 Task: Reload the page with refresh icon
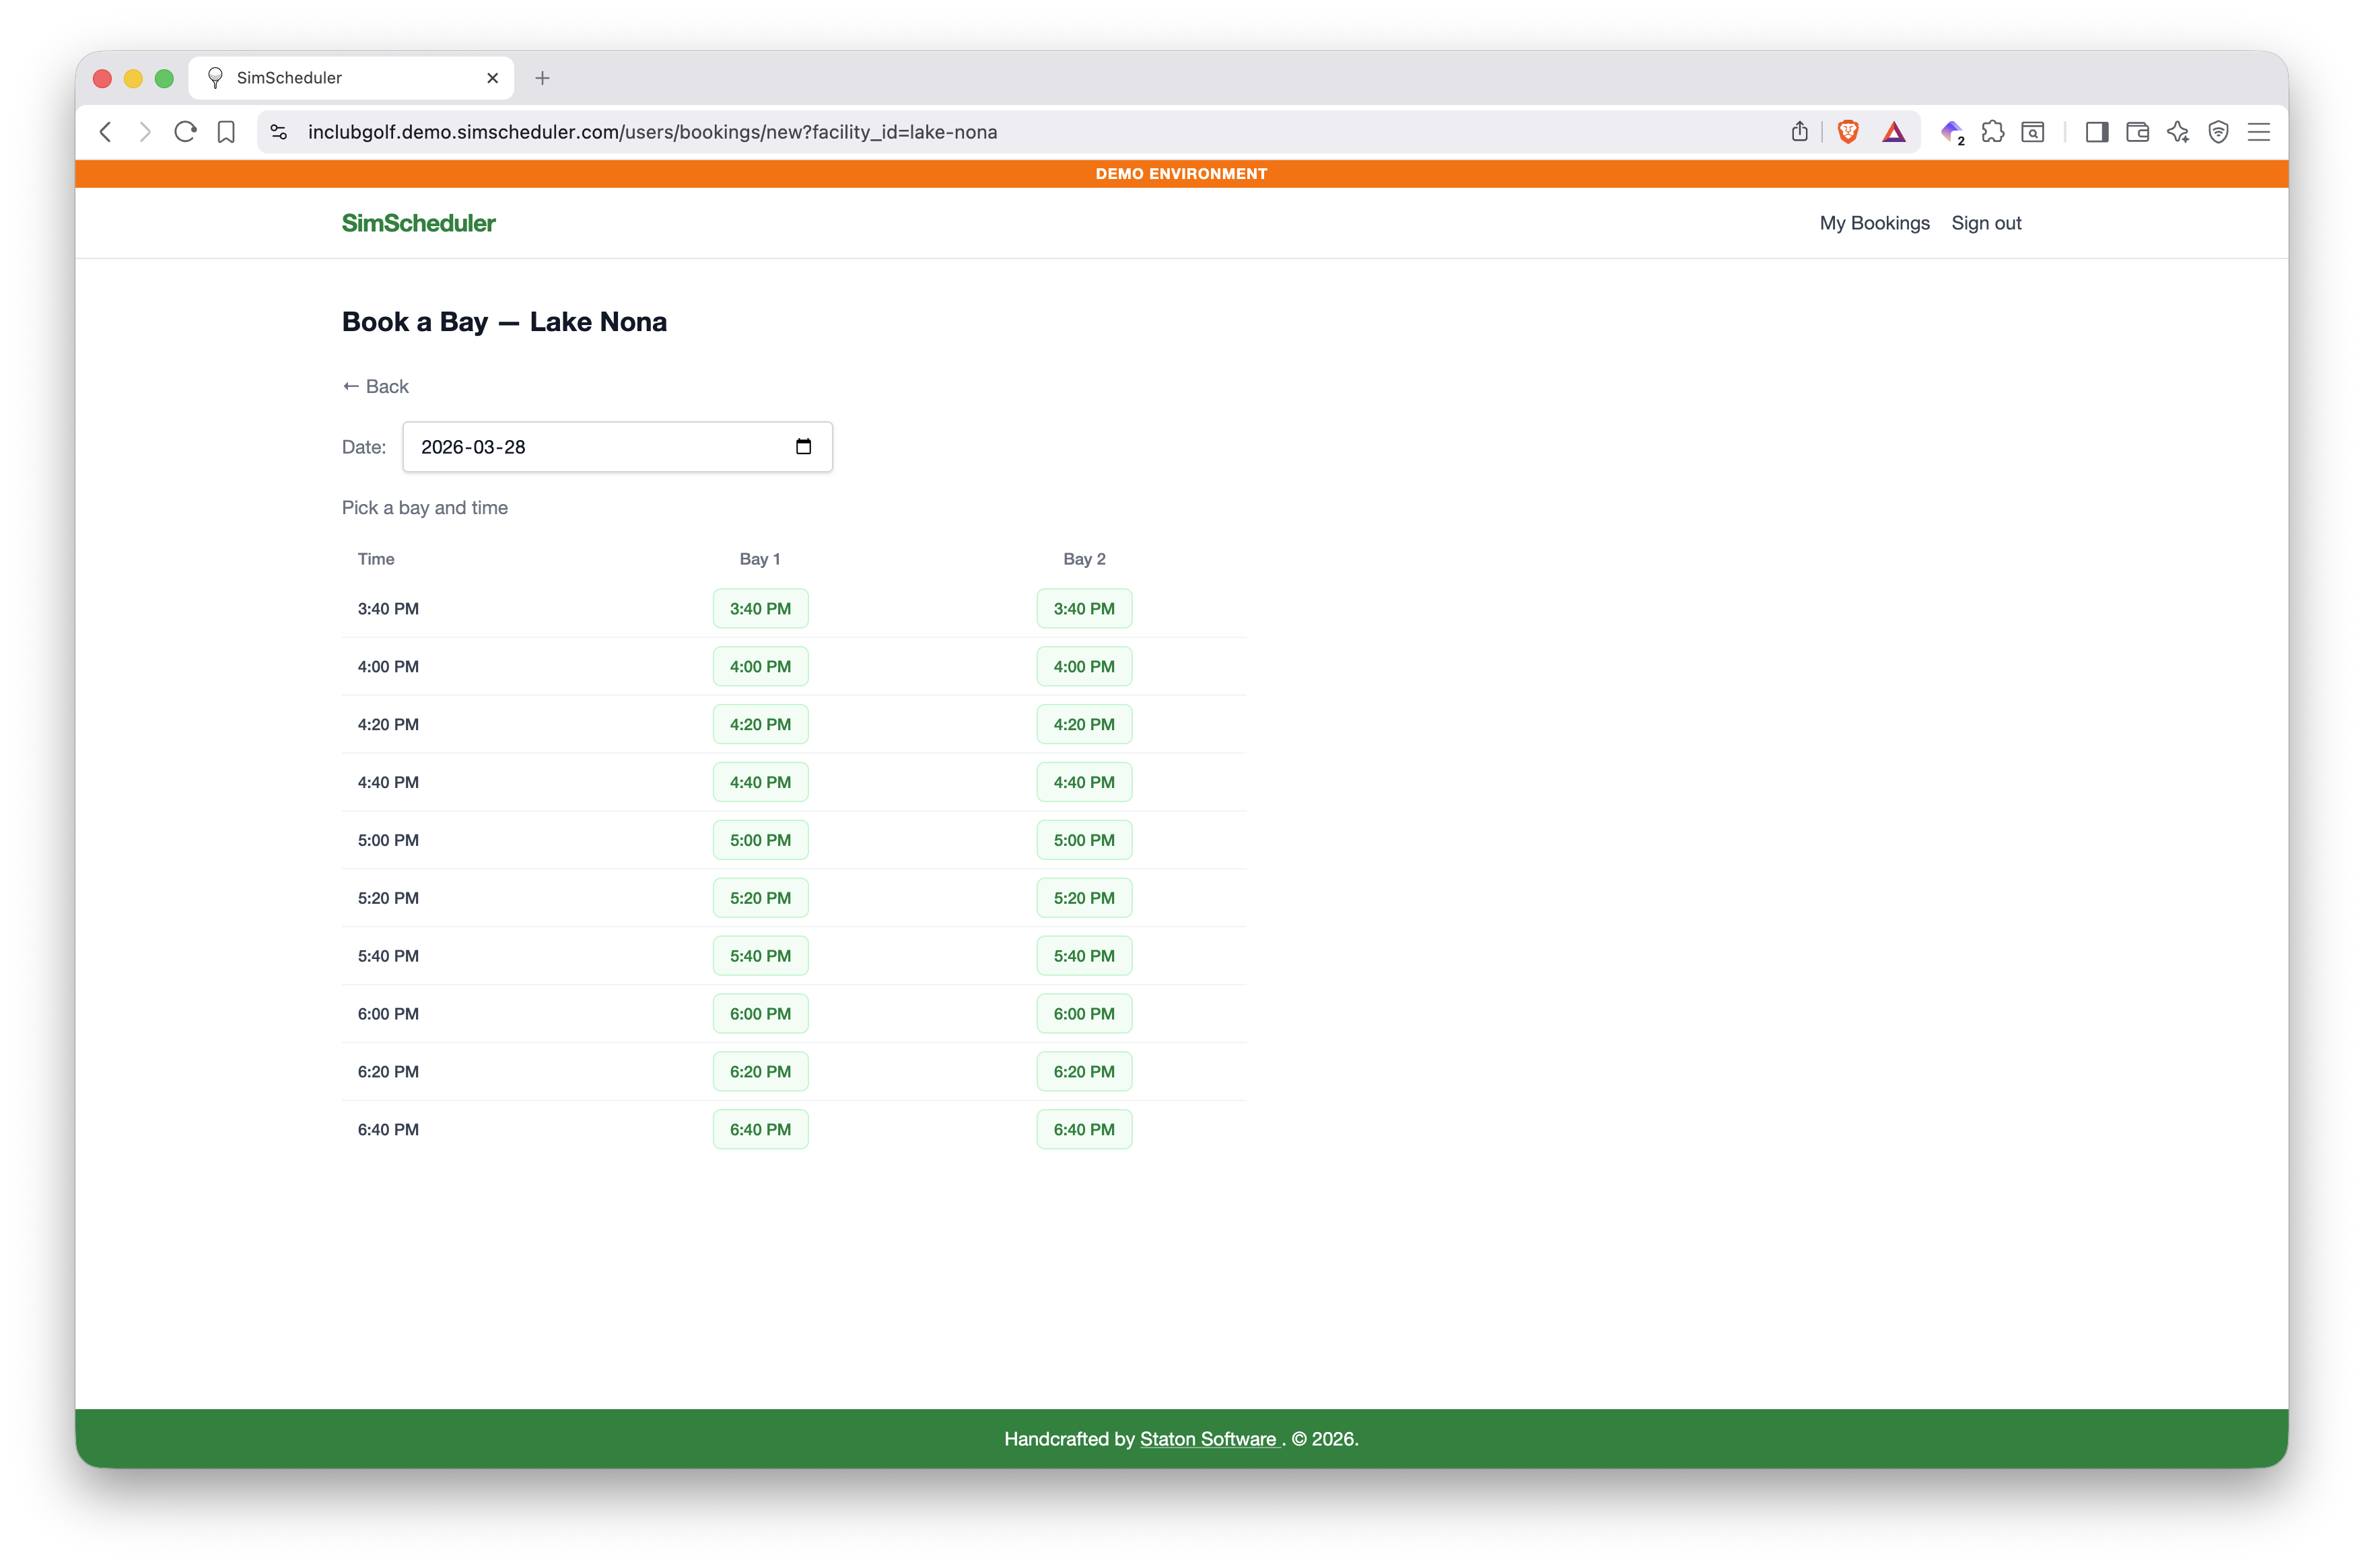pos(185,131)
